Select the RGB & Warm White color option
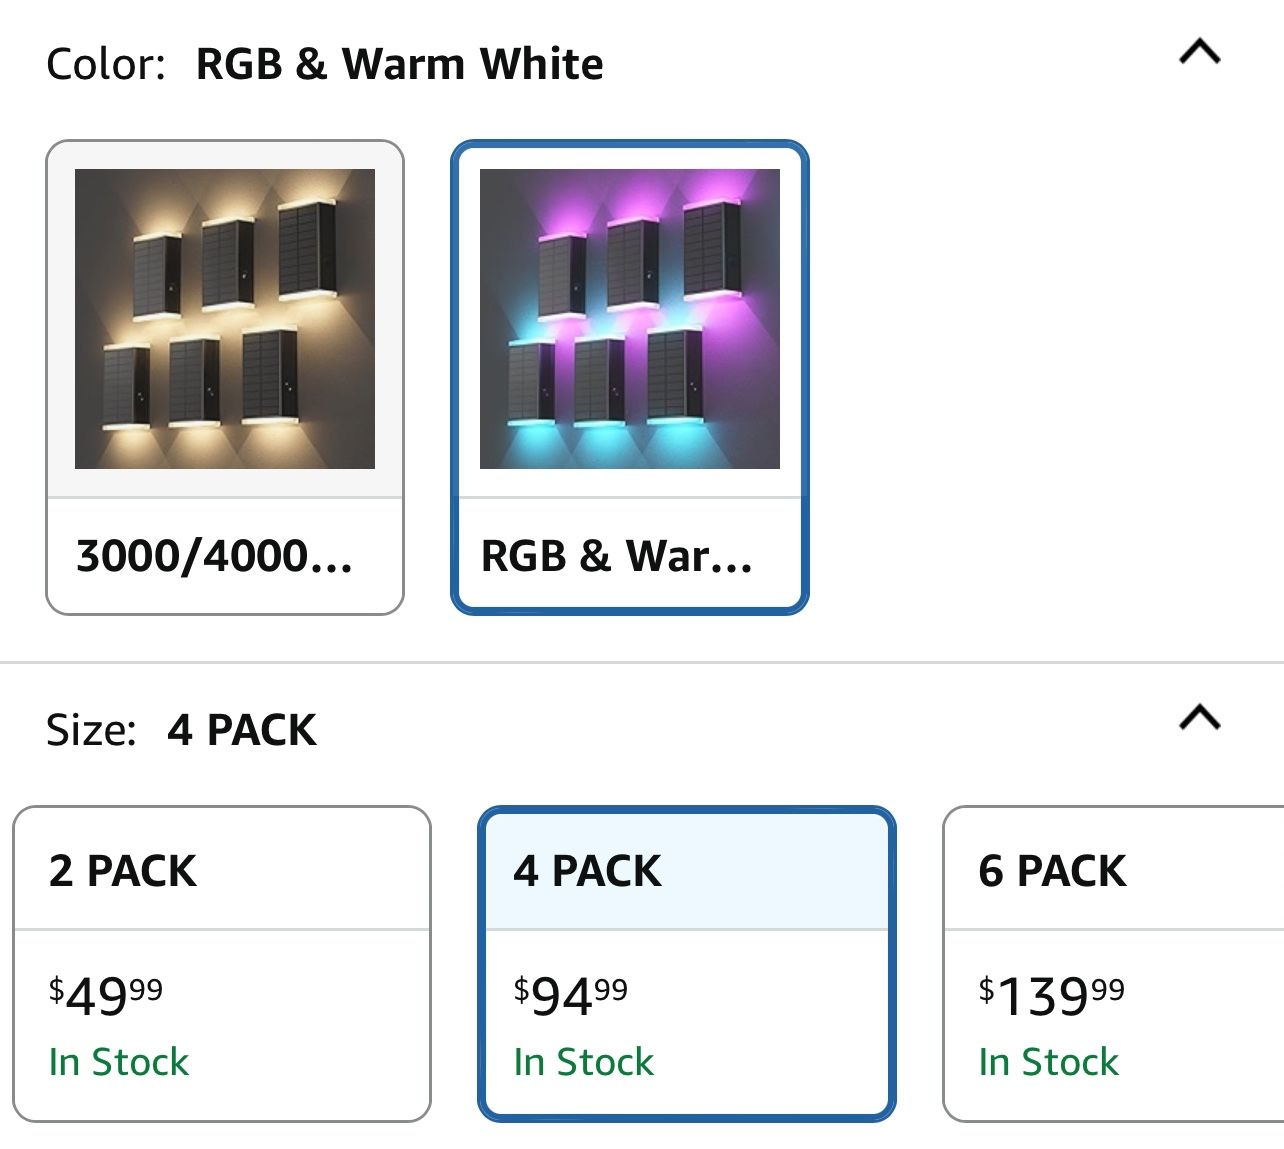 point(630,377)
